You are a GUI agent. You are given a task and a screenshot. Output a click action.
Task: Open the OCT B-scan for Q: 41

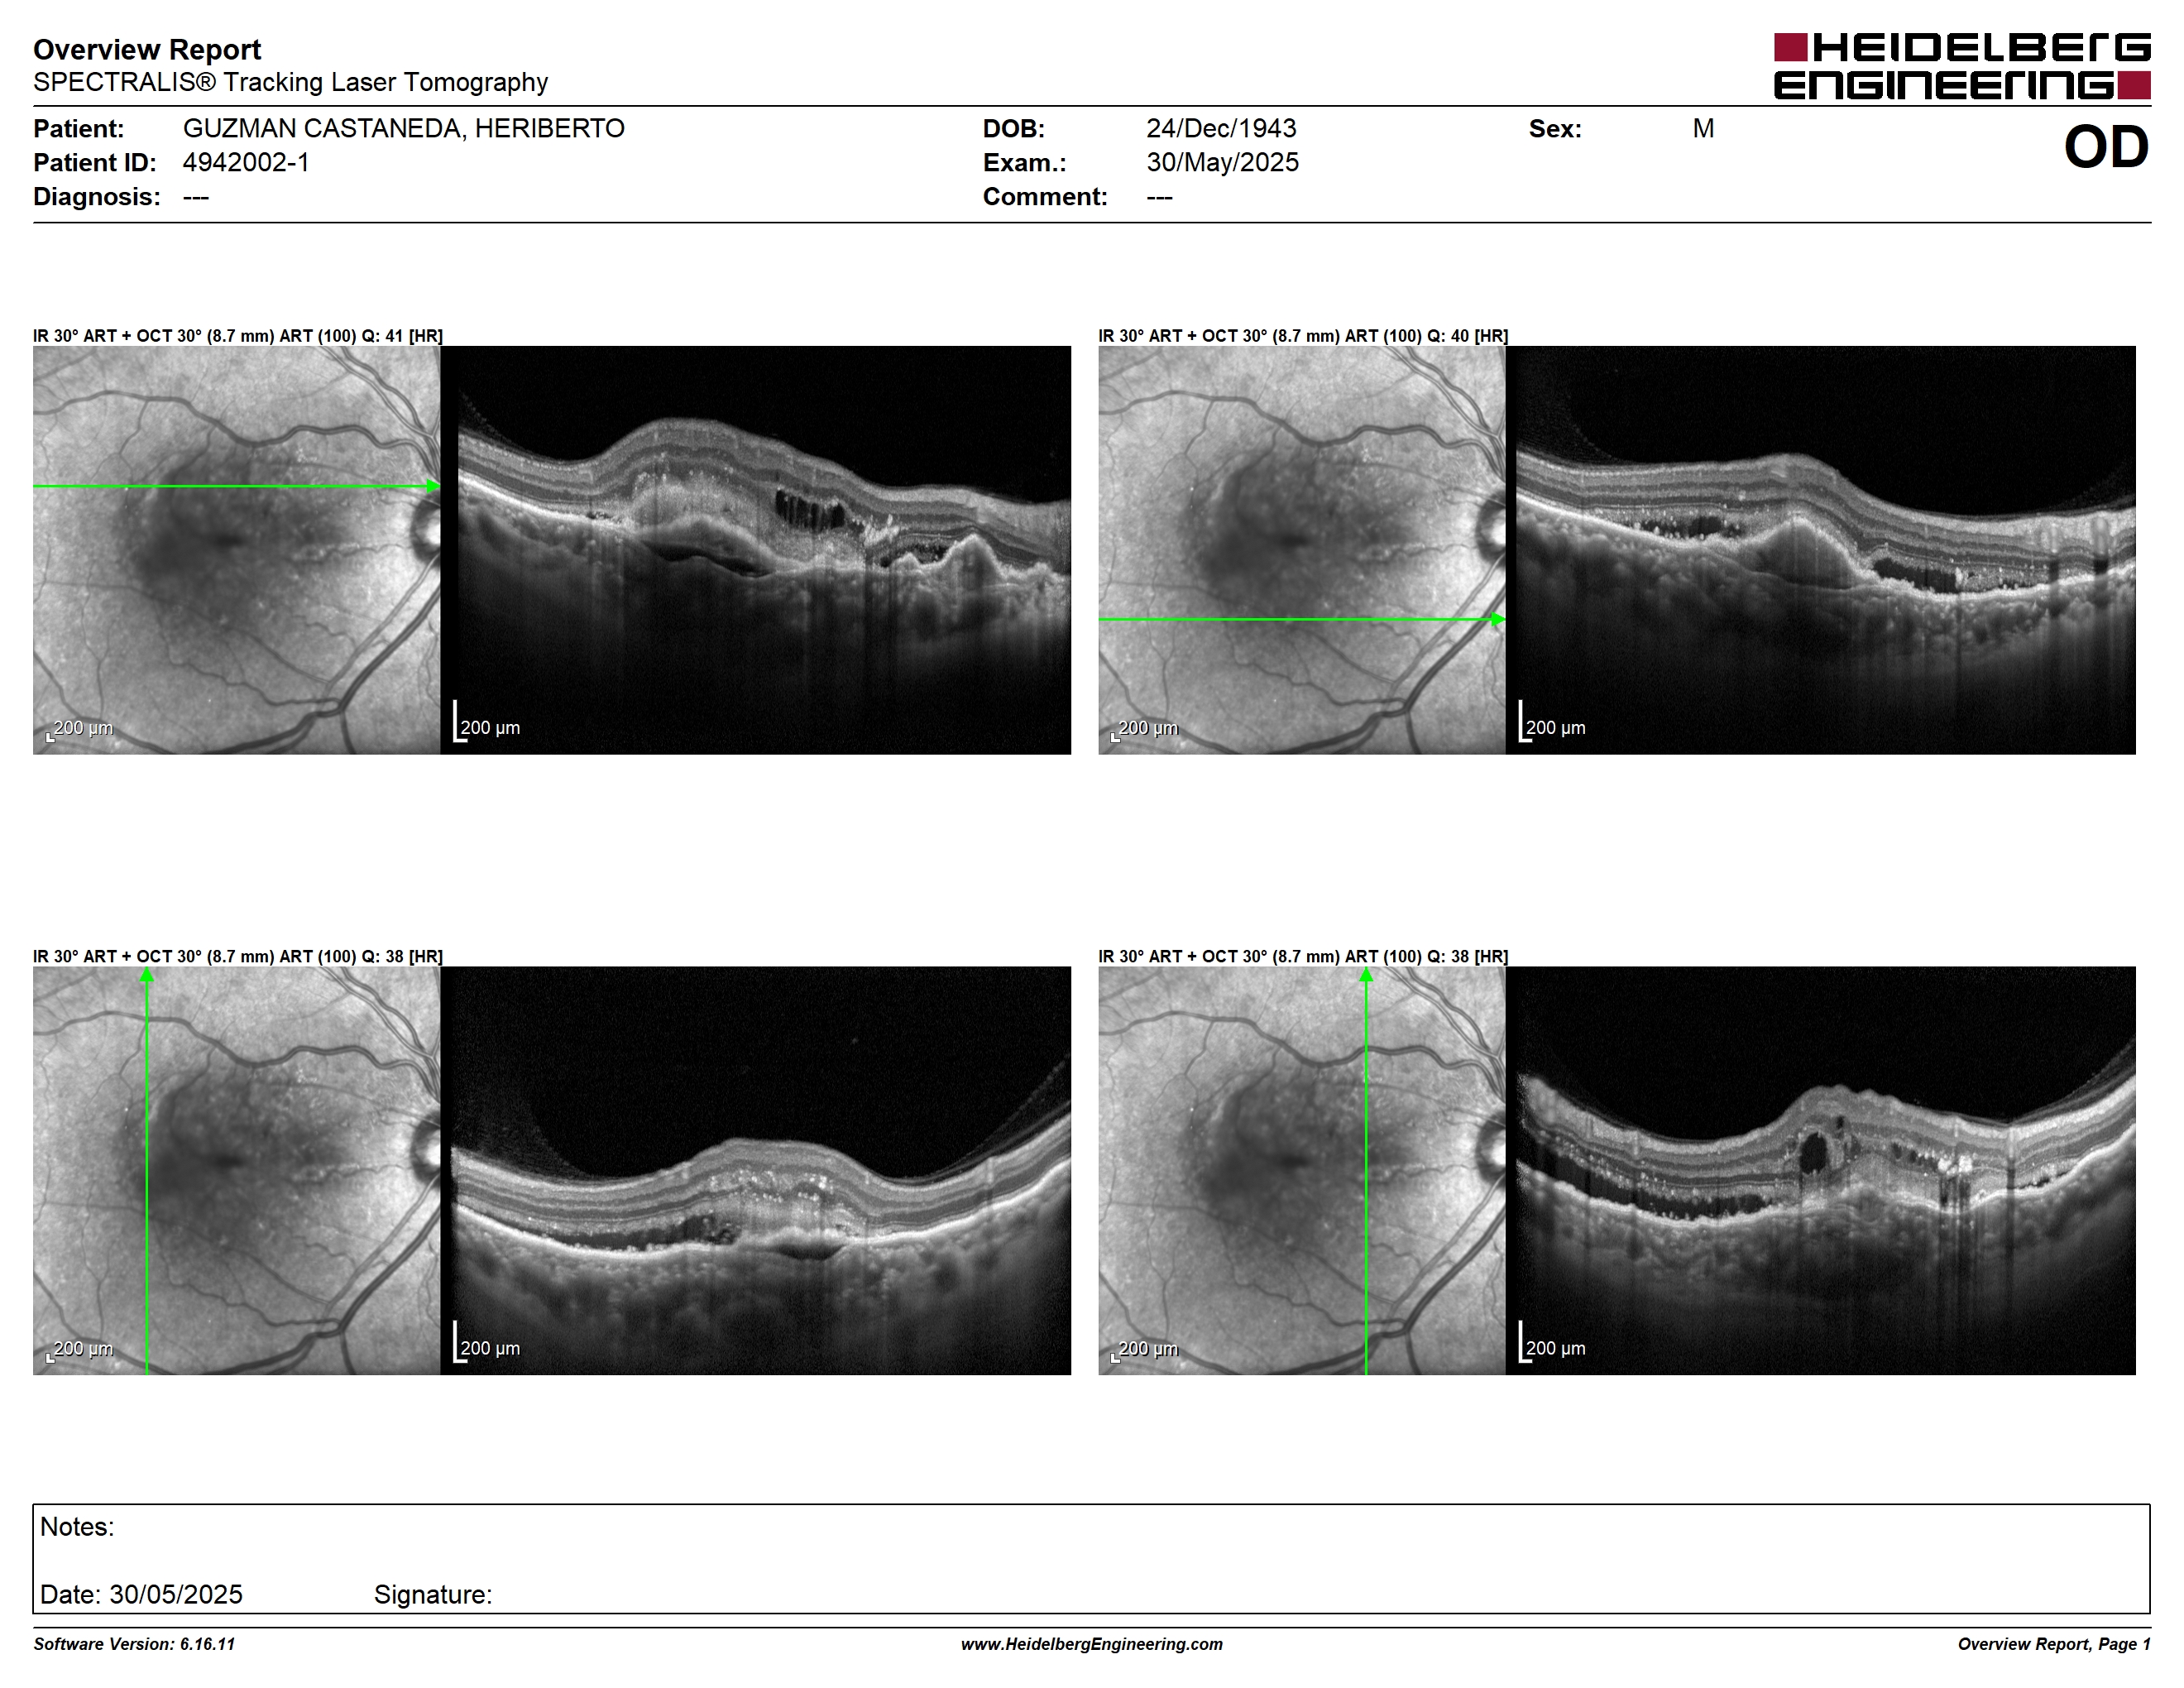(x=756, y=550)
